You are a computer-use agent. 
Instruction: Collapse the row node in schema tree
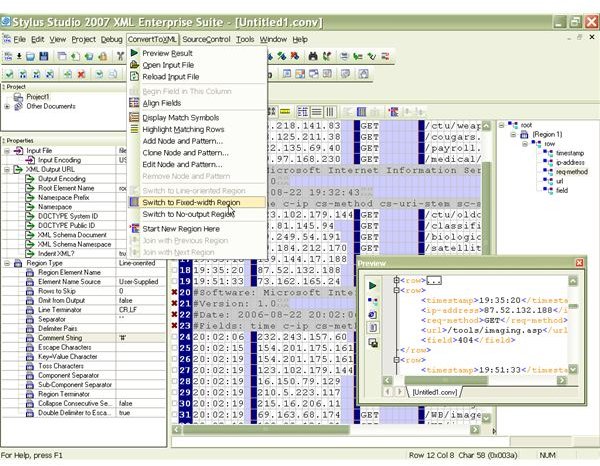(x=525, y=144)
